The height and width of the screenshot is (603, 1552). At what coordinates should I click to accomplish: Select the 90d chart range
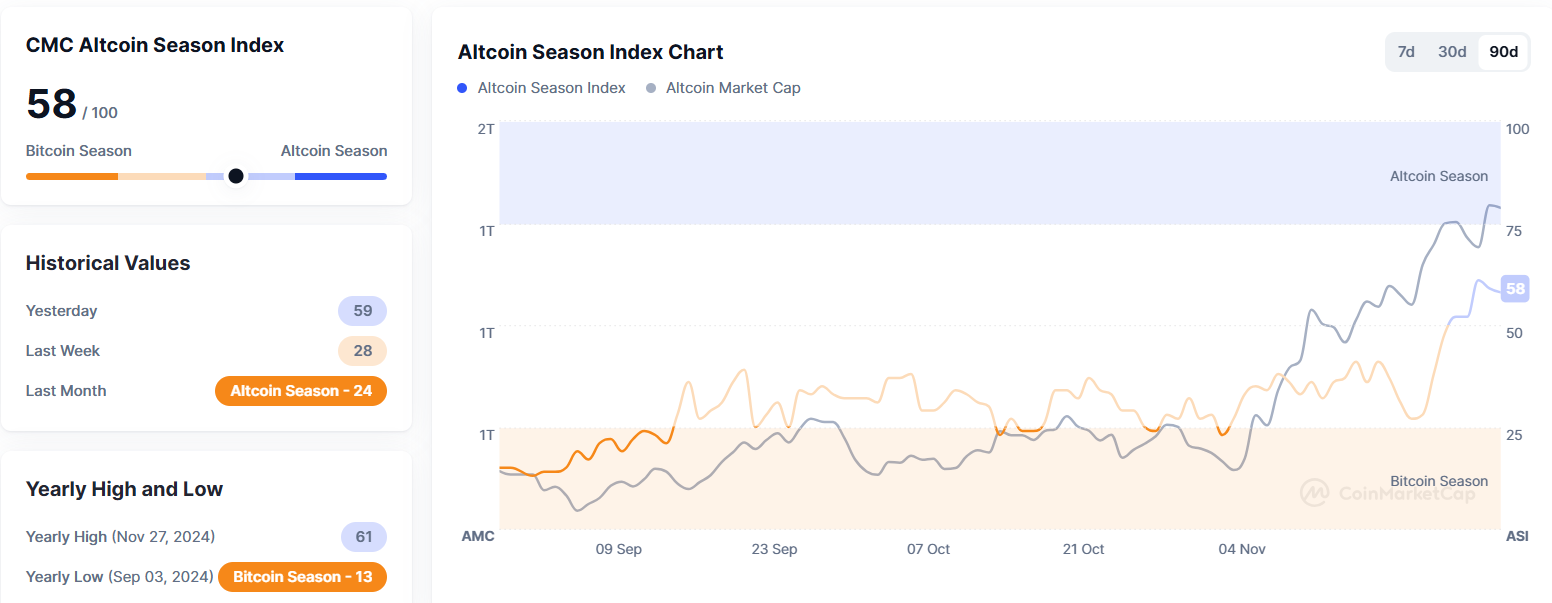pyautogui.click(x=1503, y=52)
